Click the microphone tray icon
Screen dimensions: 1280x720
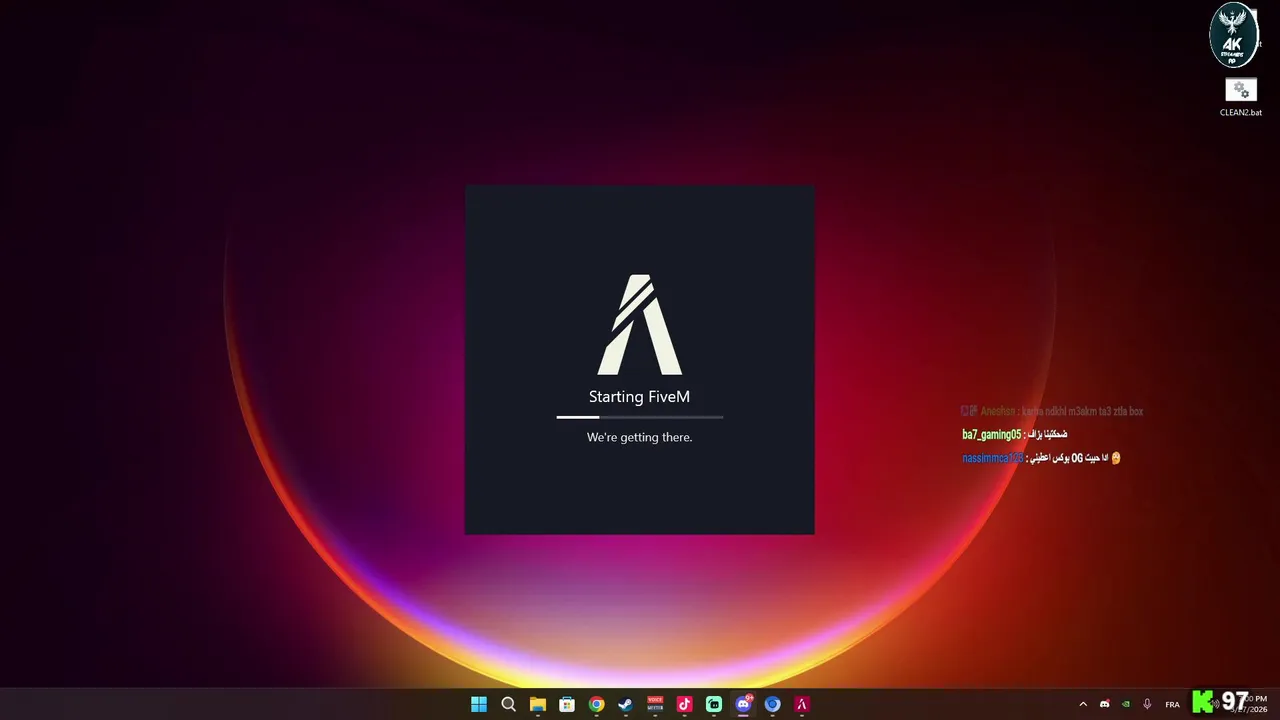pyautogui.click(x=1147, y=704)
